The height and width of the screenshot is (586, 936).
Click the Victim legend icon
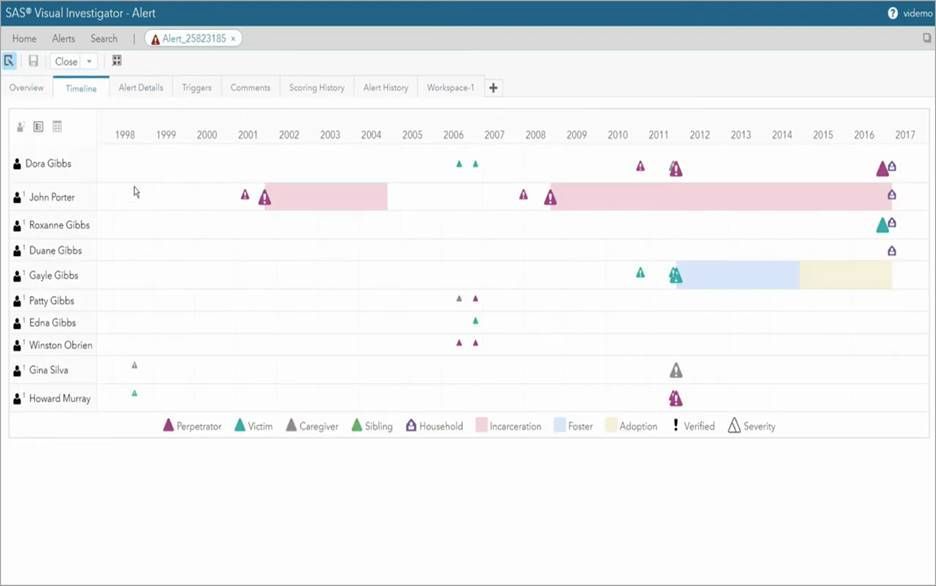click(240, 425)
